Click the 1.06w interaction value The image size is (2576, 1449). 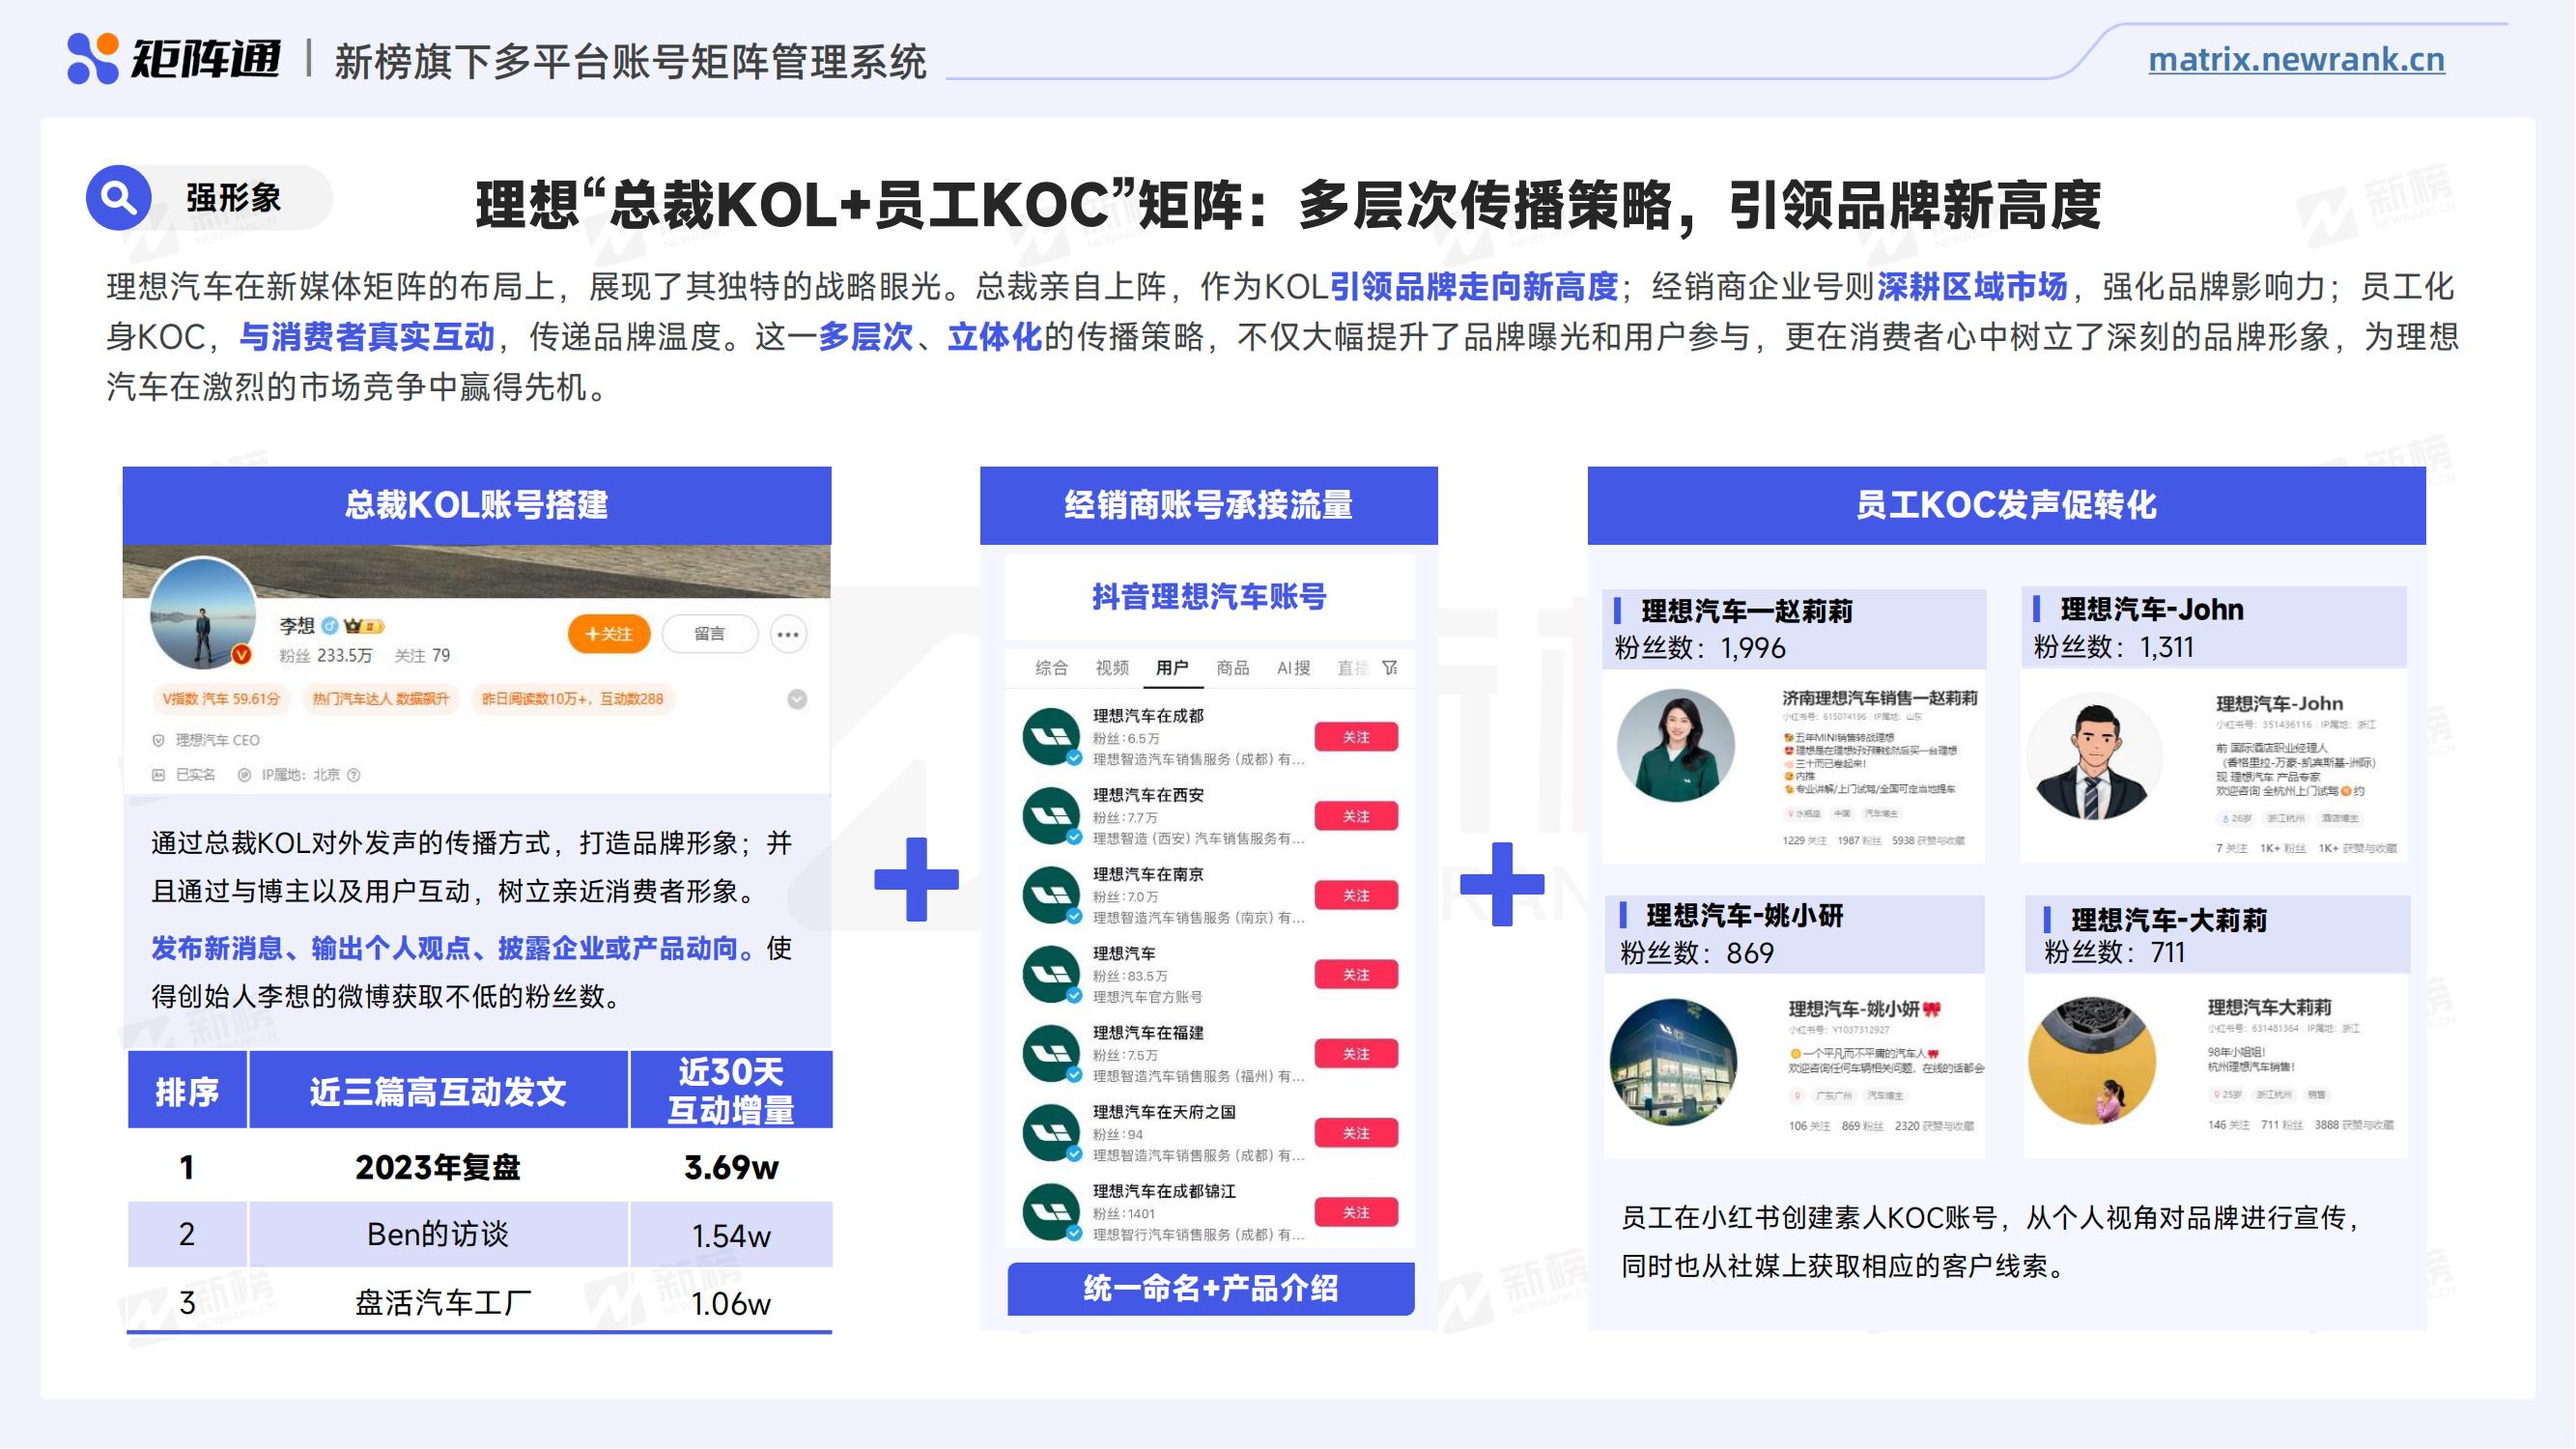click(x=731, y=1303)
